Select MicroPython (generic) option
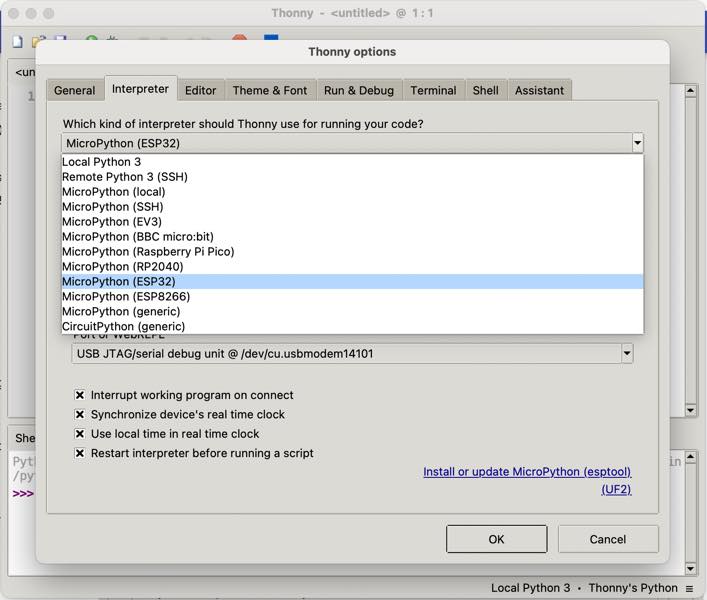707x600 pixels. [352, 311]
